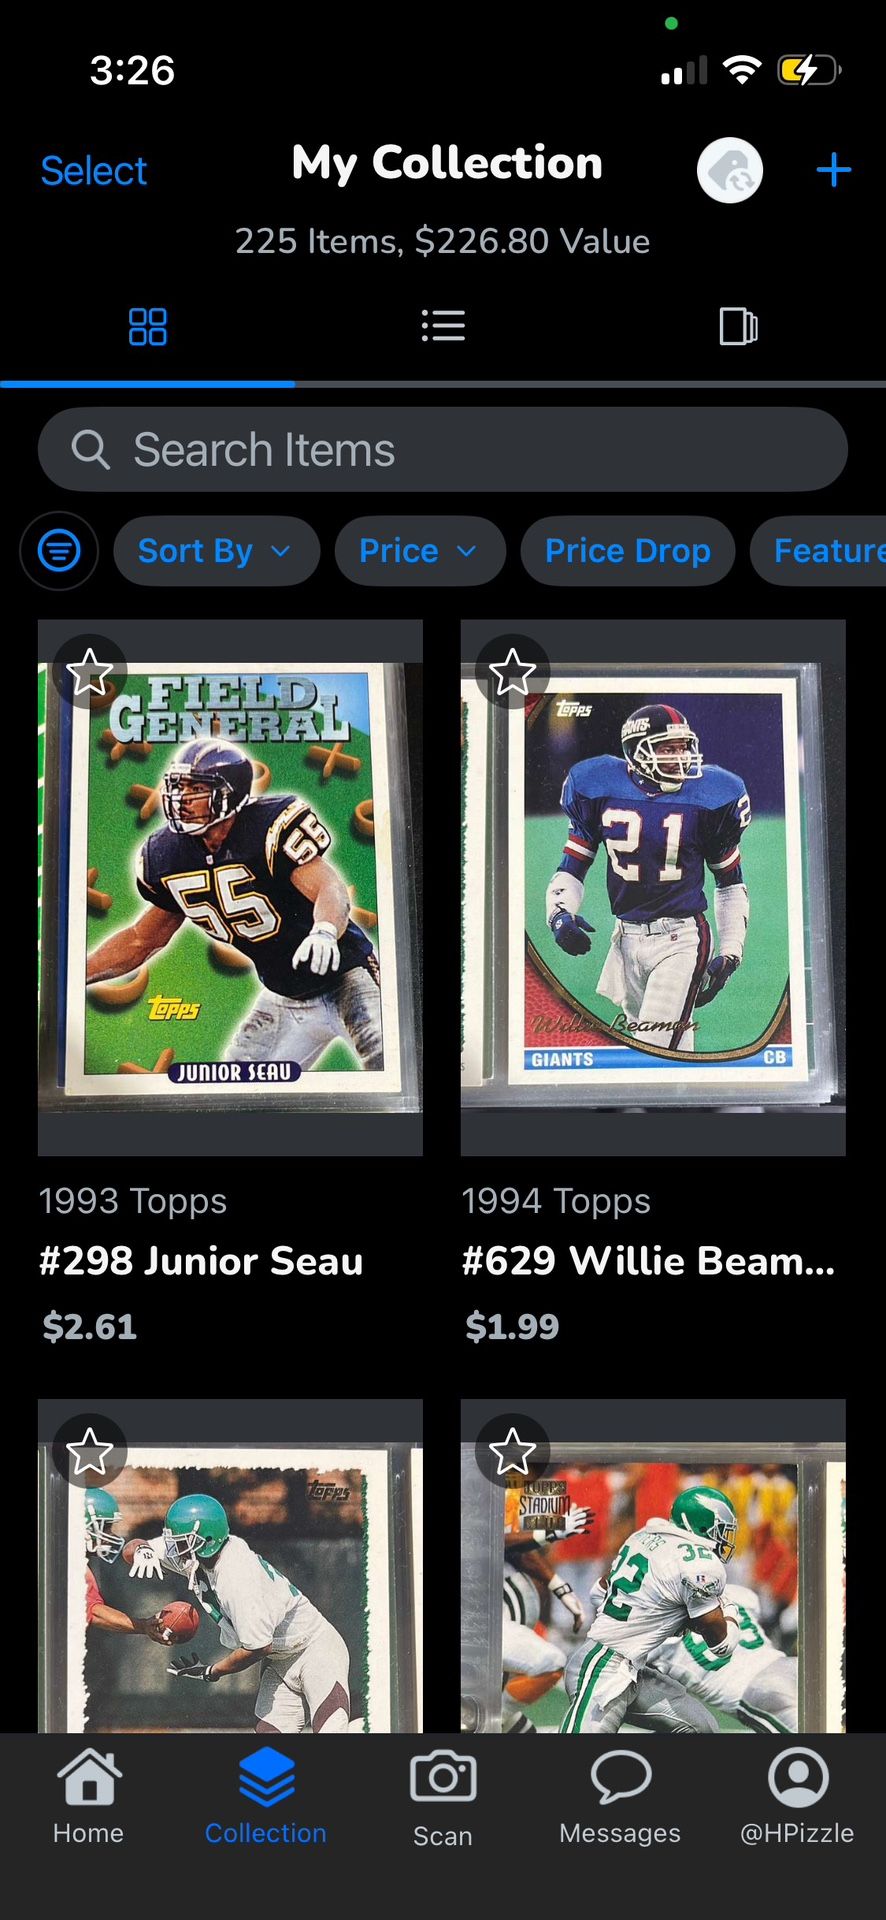Switch to list view icon
886x1920 pixels.
(x=443, y=326)
